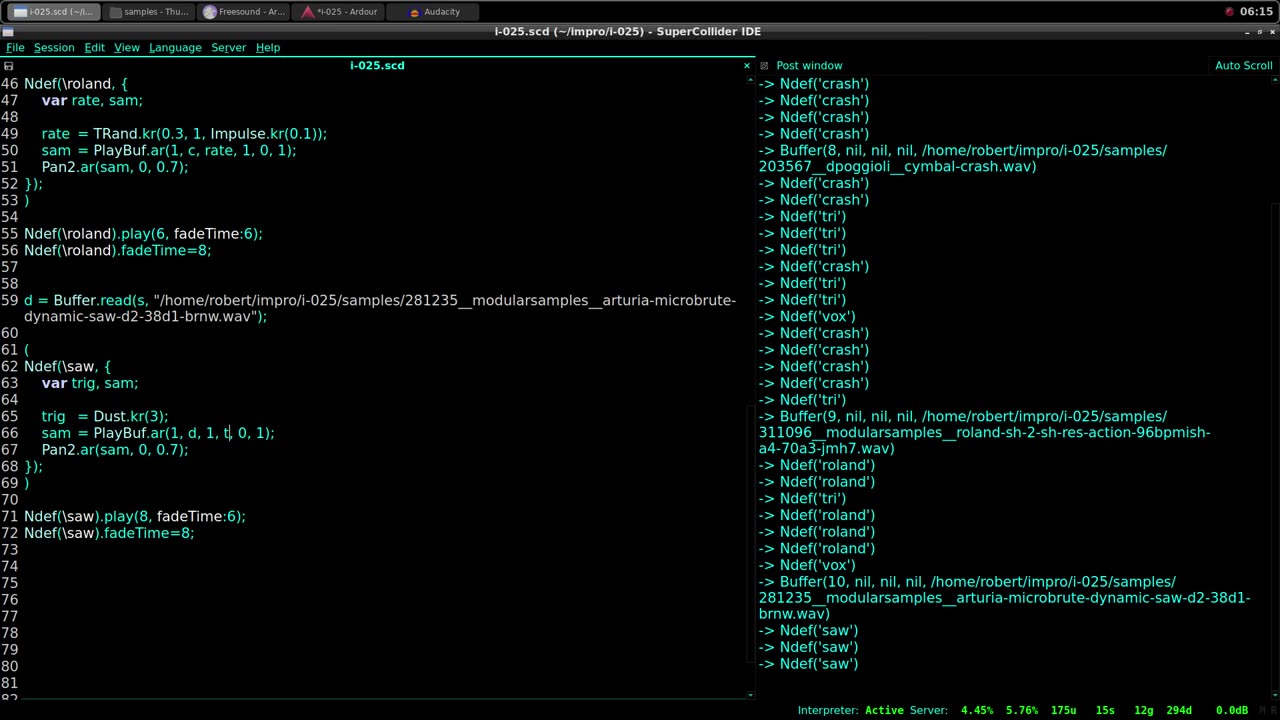The height and width of the screenshot is (720, 1280).
Task: Click the editor vertical scrollbar handle
Action: coord(750,533)
